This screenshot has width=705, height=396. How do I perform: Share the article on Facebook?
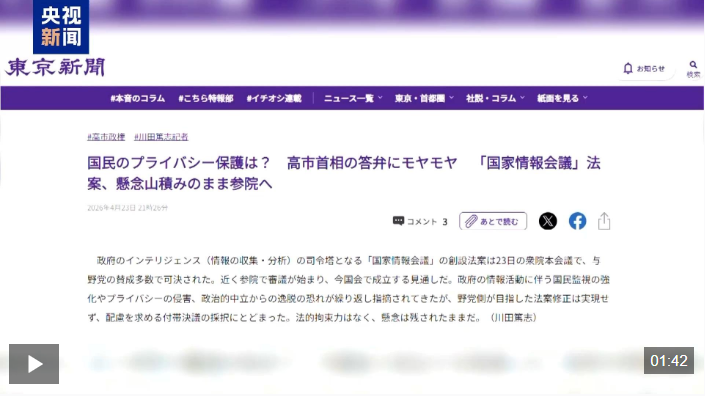coord(577,221)
